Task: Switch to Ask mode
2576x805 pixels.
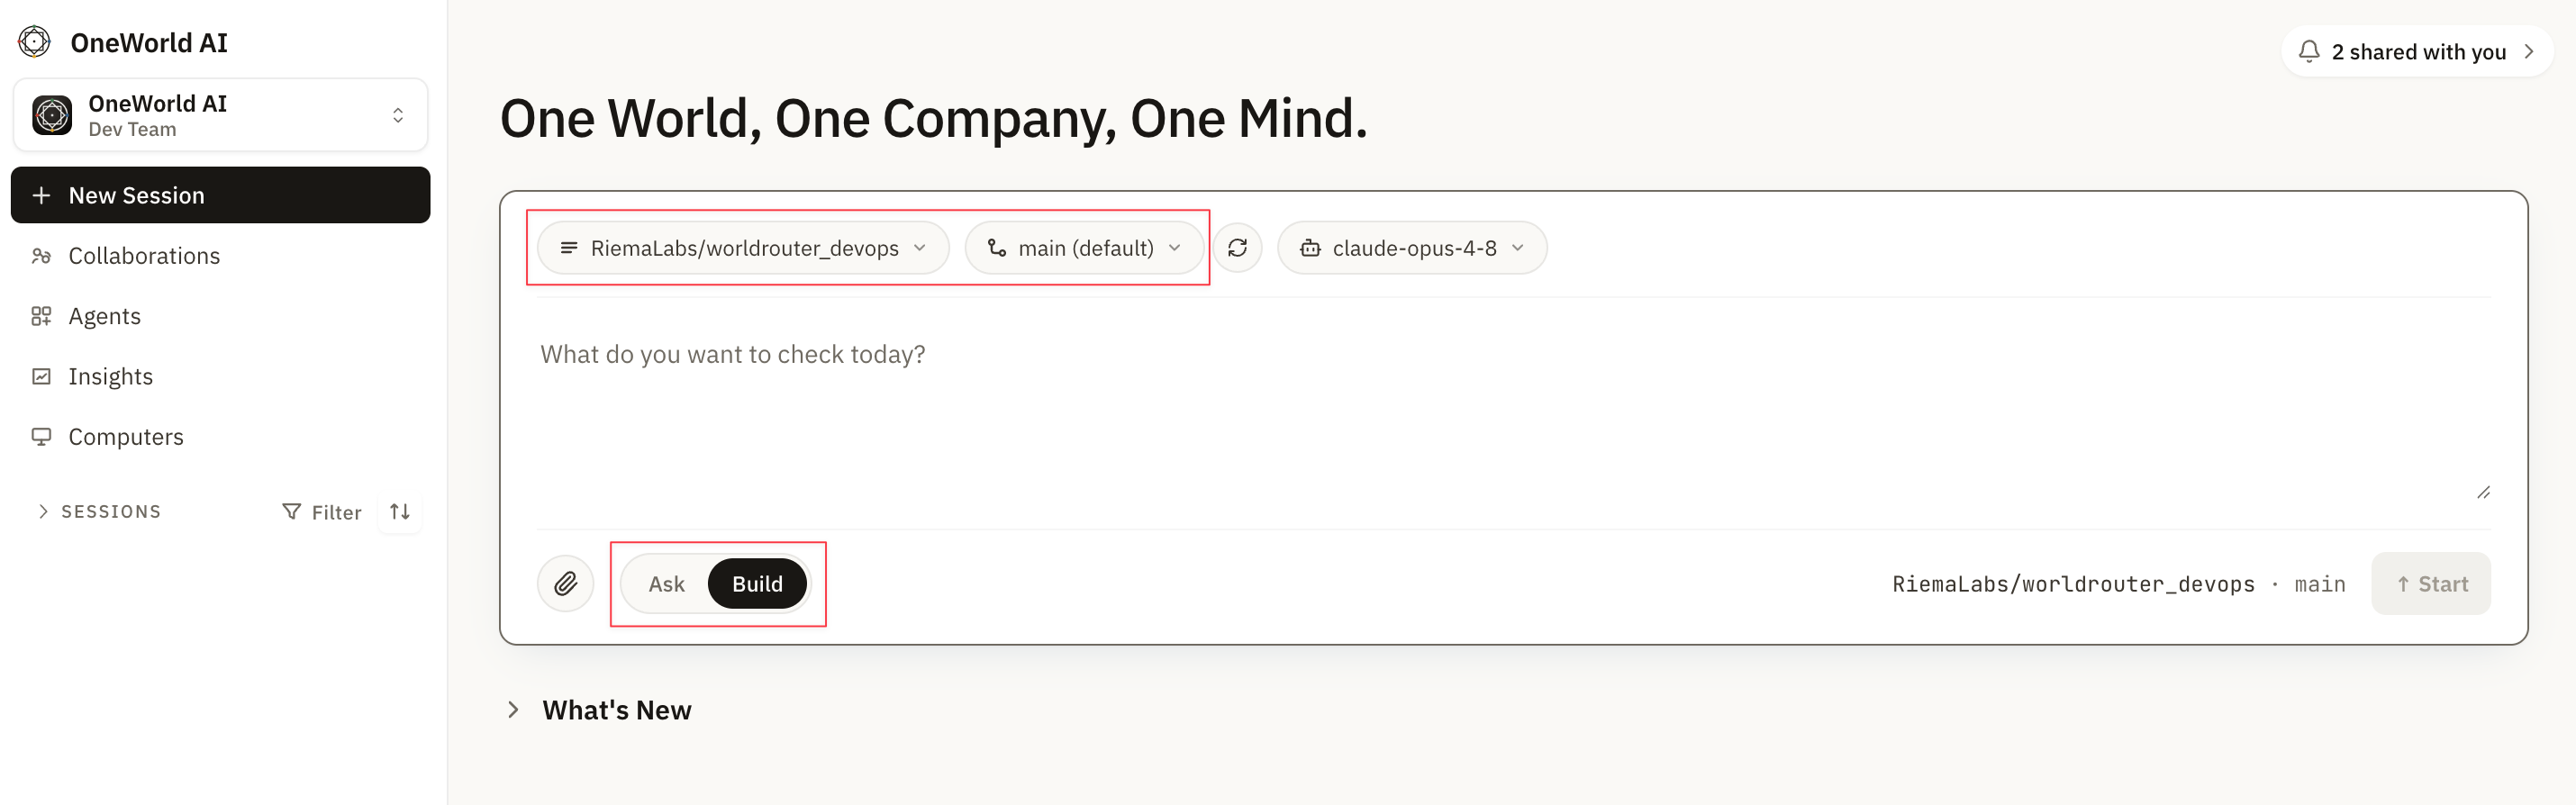Action: pos(666,584)
